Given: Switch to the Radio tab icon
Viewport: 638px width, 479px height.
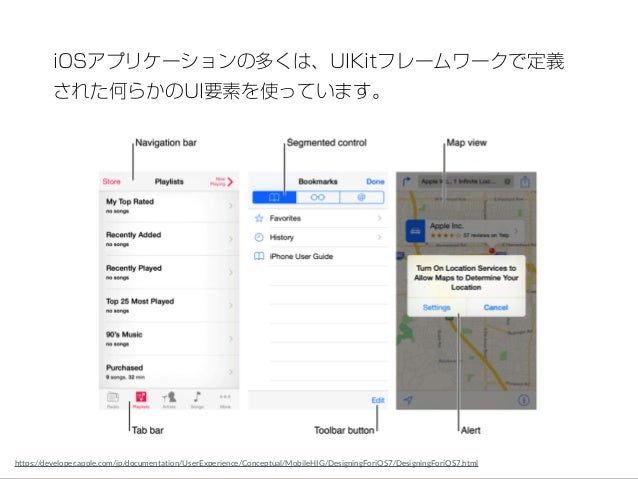Looking at the screenshot, I should (113, 399).
